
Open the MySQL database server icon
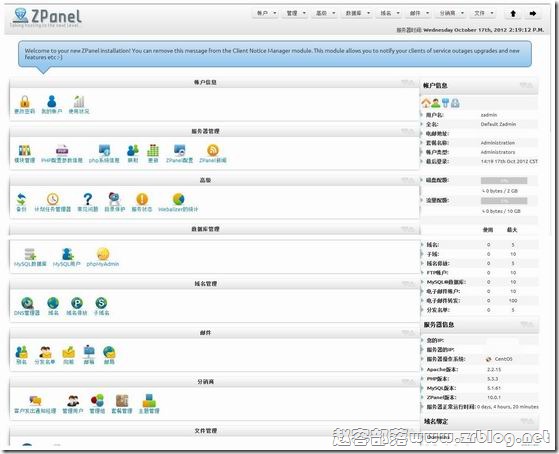30,254
